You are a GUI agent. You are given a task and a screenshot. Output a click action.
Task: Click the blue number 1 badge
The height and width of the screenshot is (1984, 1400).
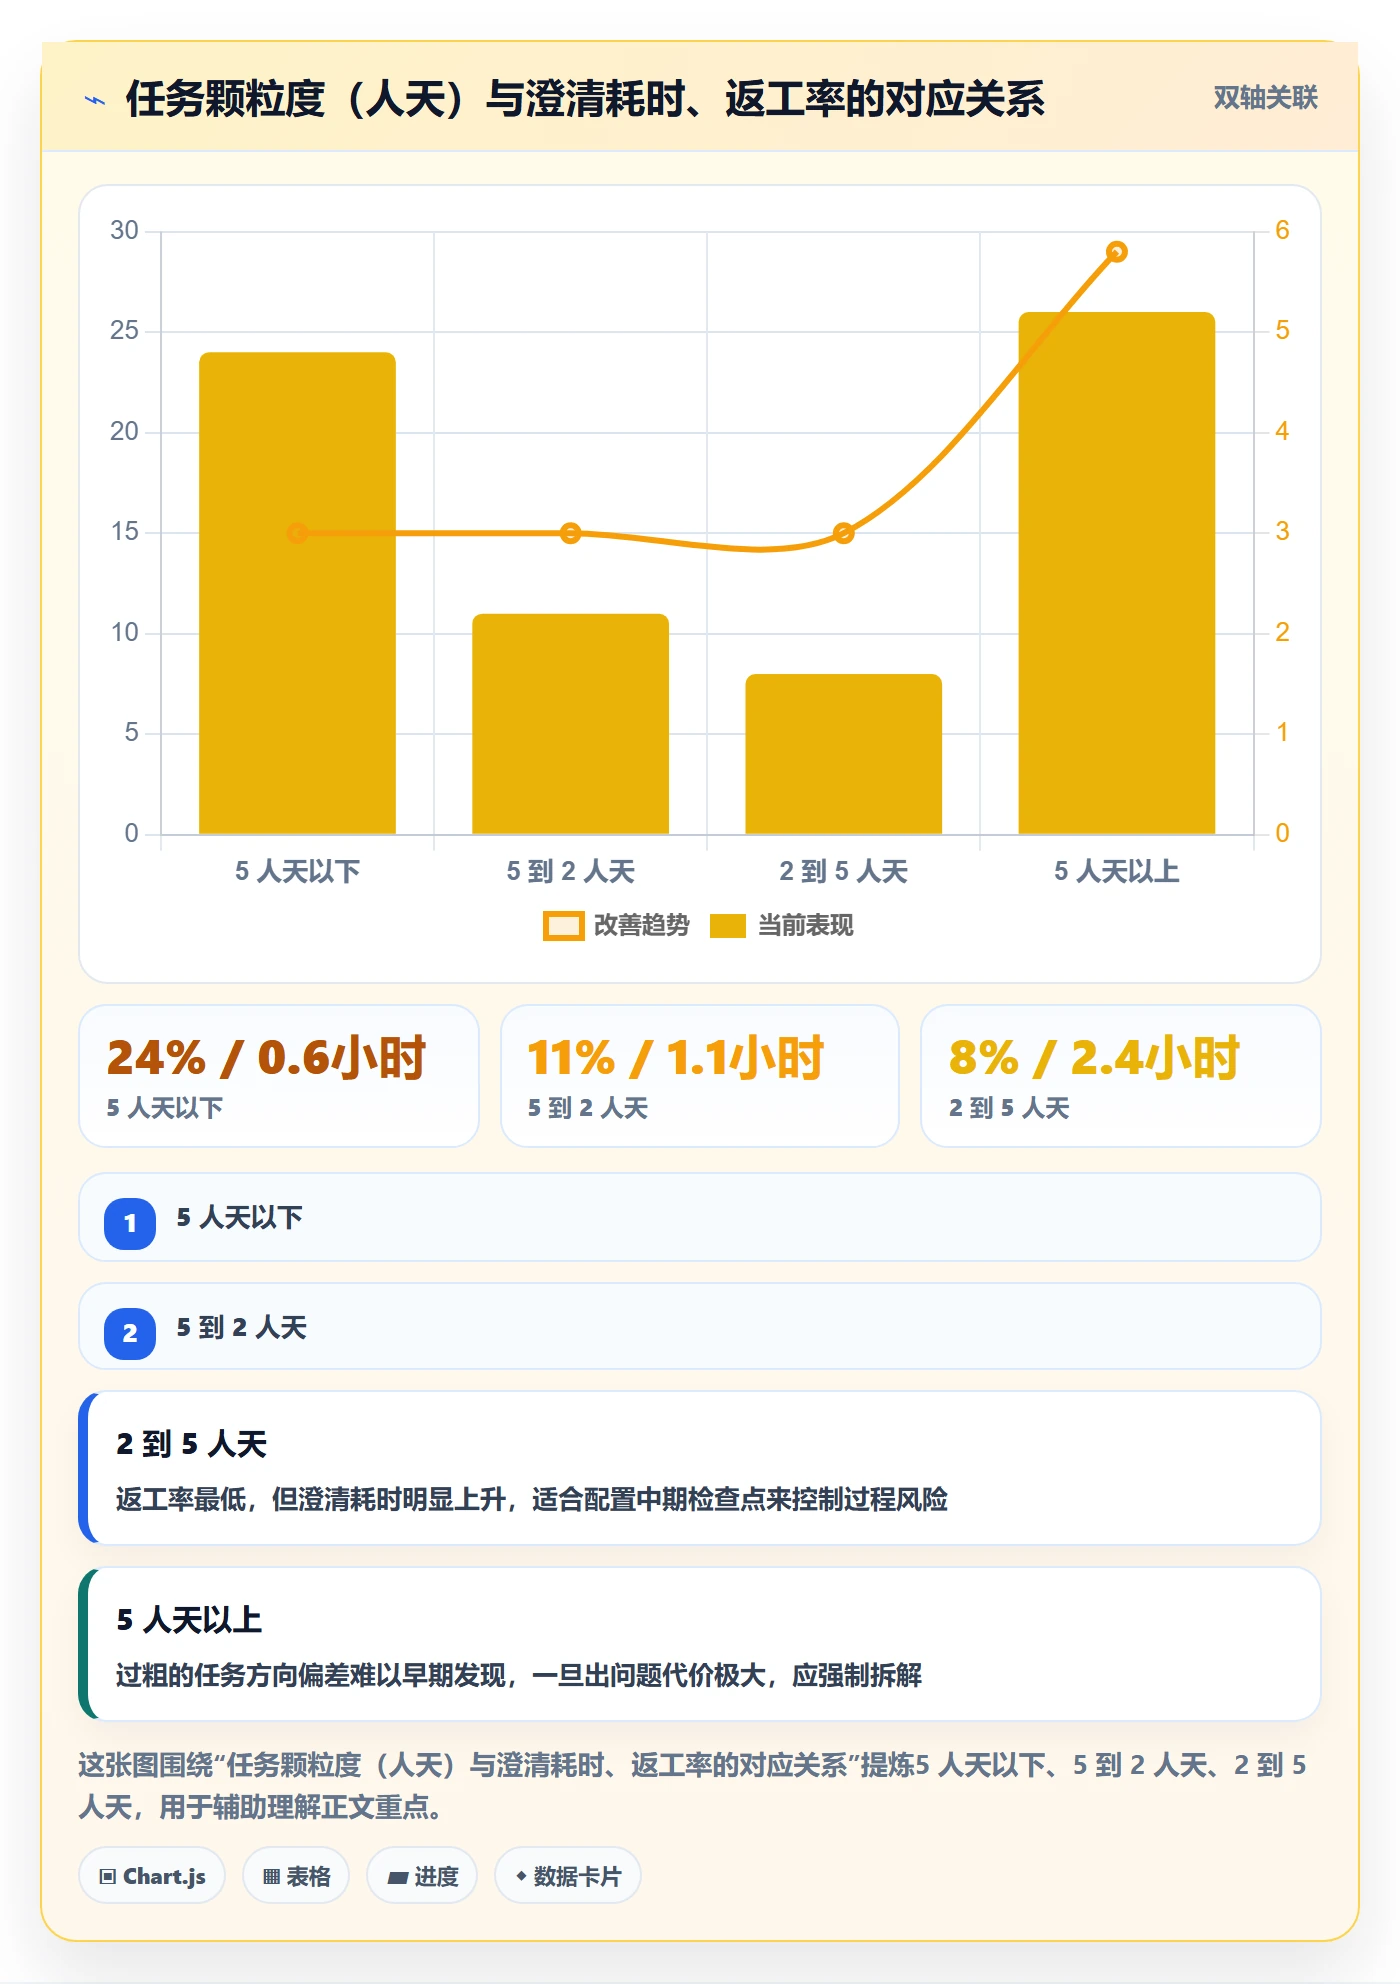130,1223
